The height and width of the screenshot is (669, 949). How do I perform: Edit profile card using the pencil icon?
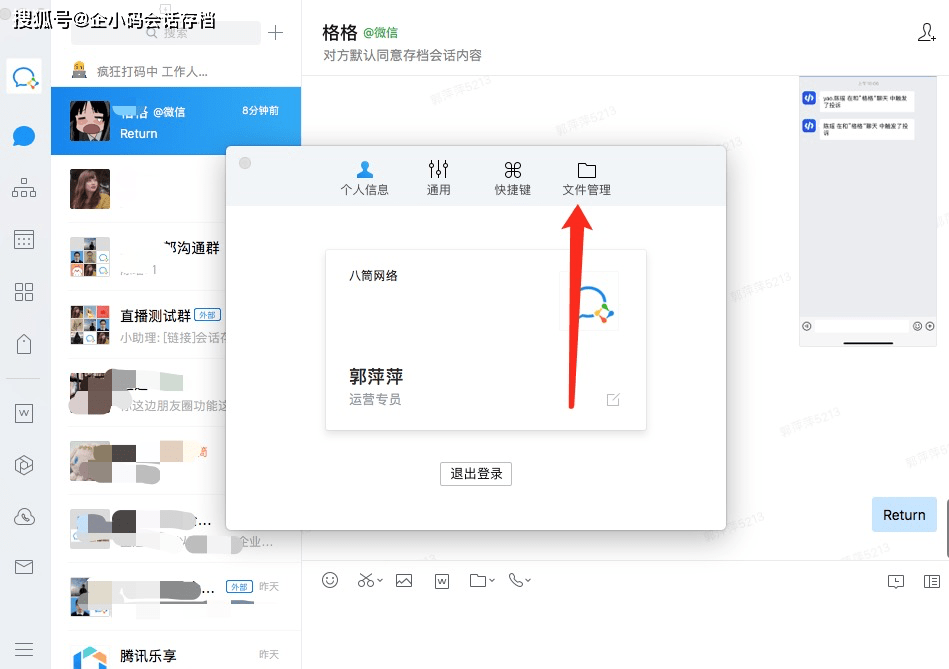613,400
